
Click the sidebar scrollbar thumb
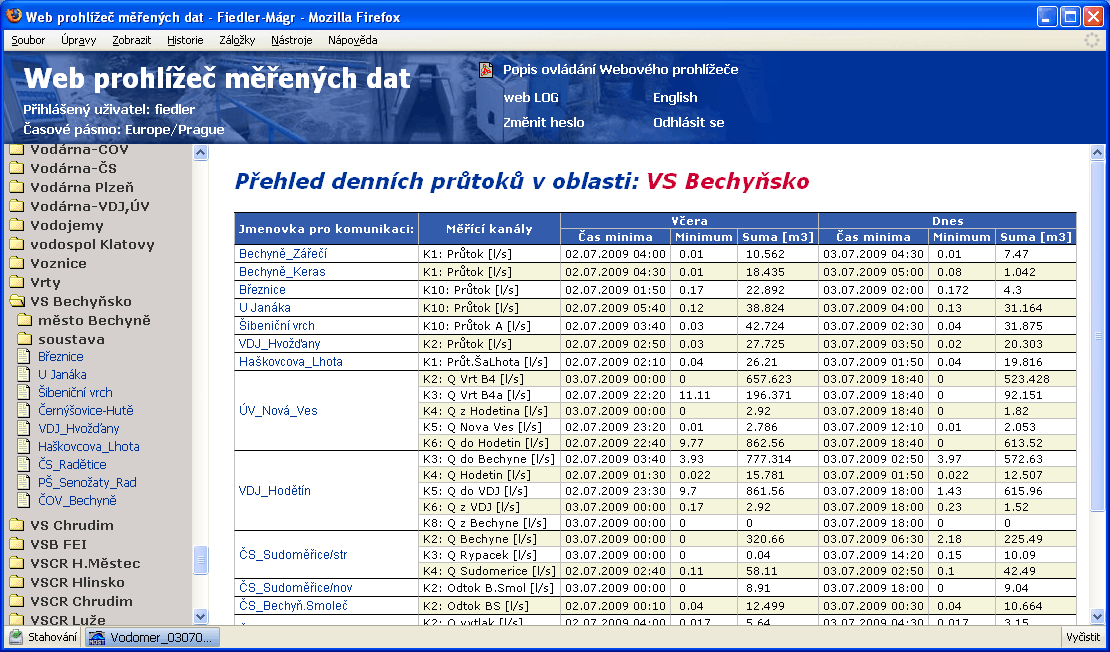200,559
